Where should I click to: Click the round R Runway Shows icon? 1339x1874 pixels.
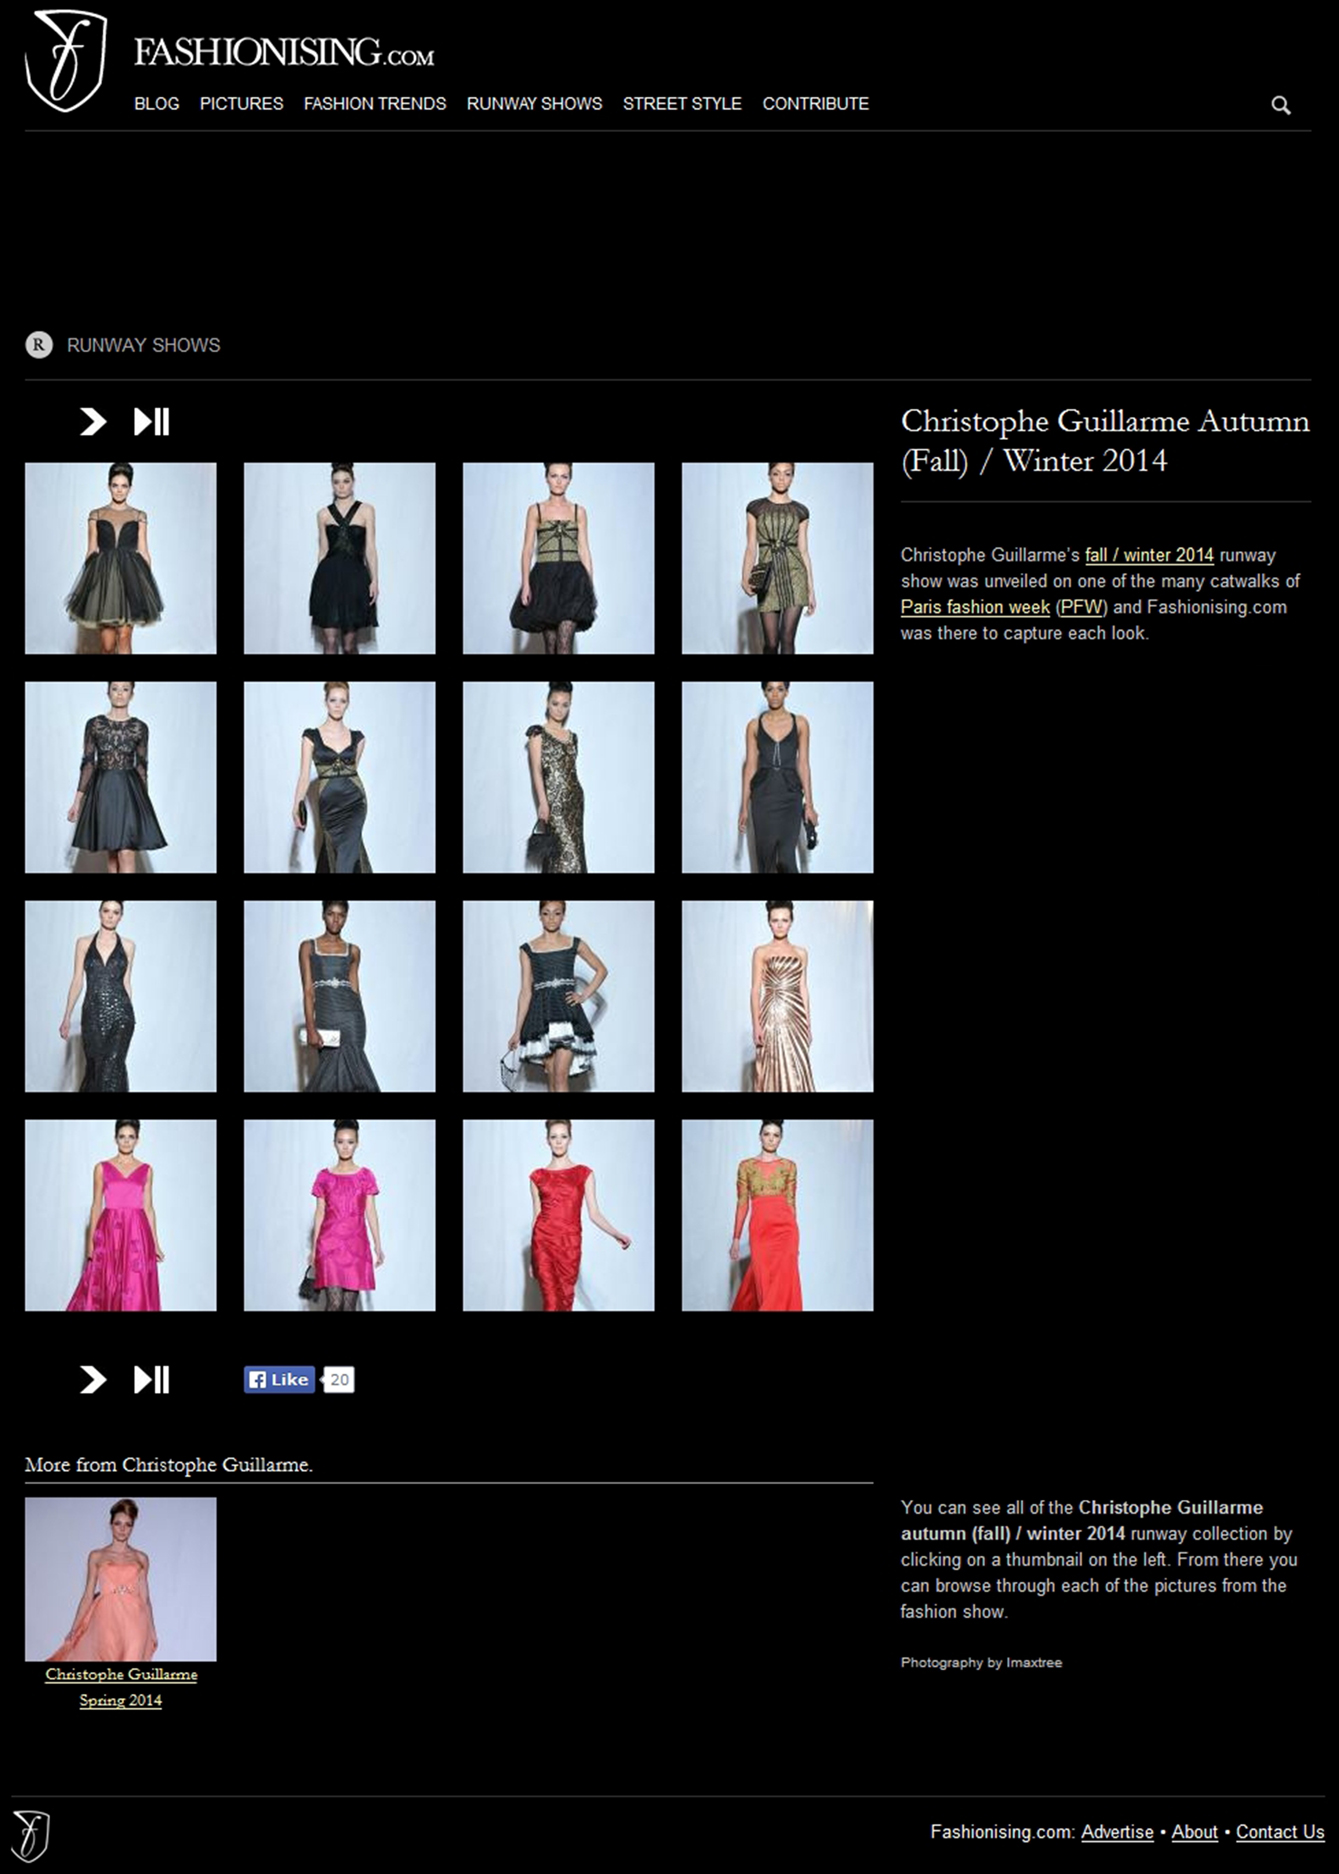click(39, 345)
